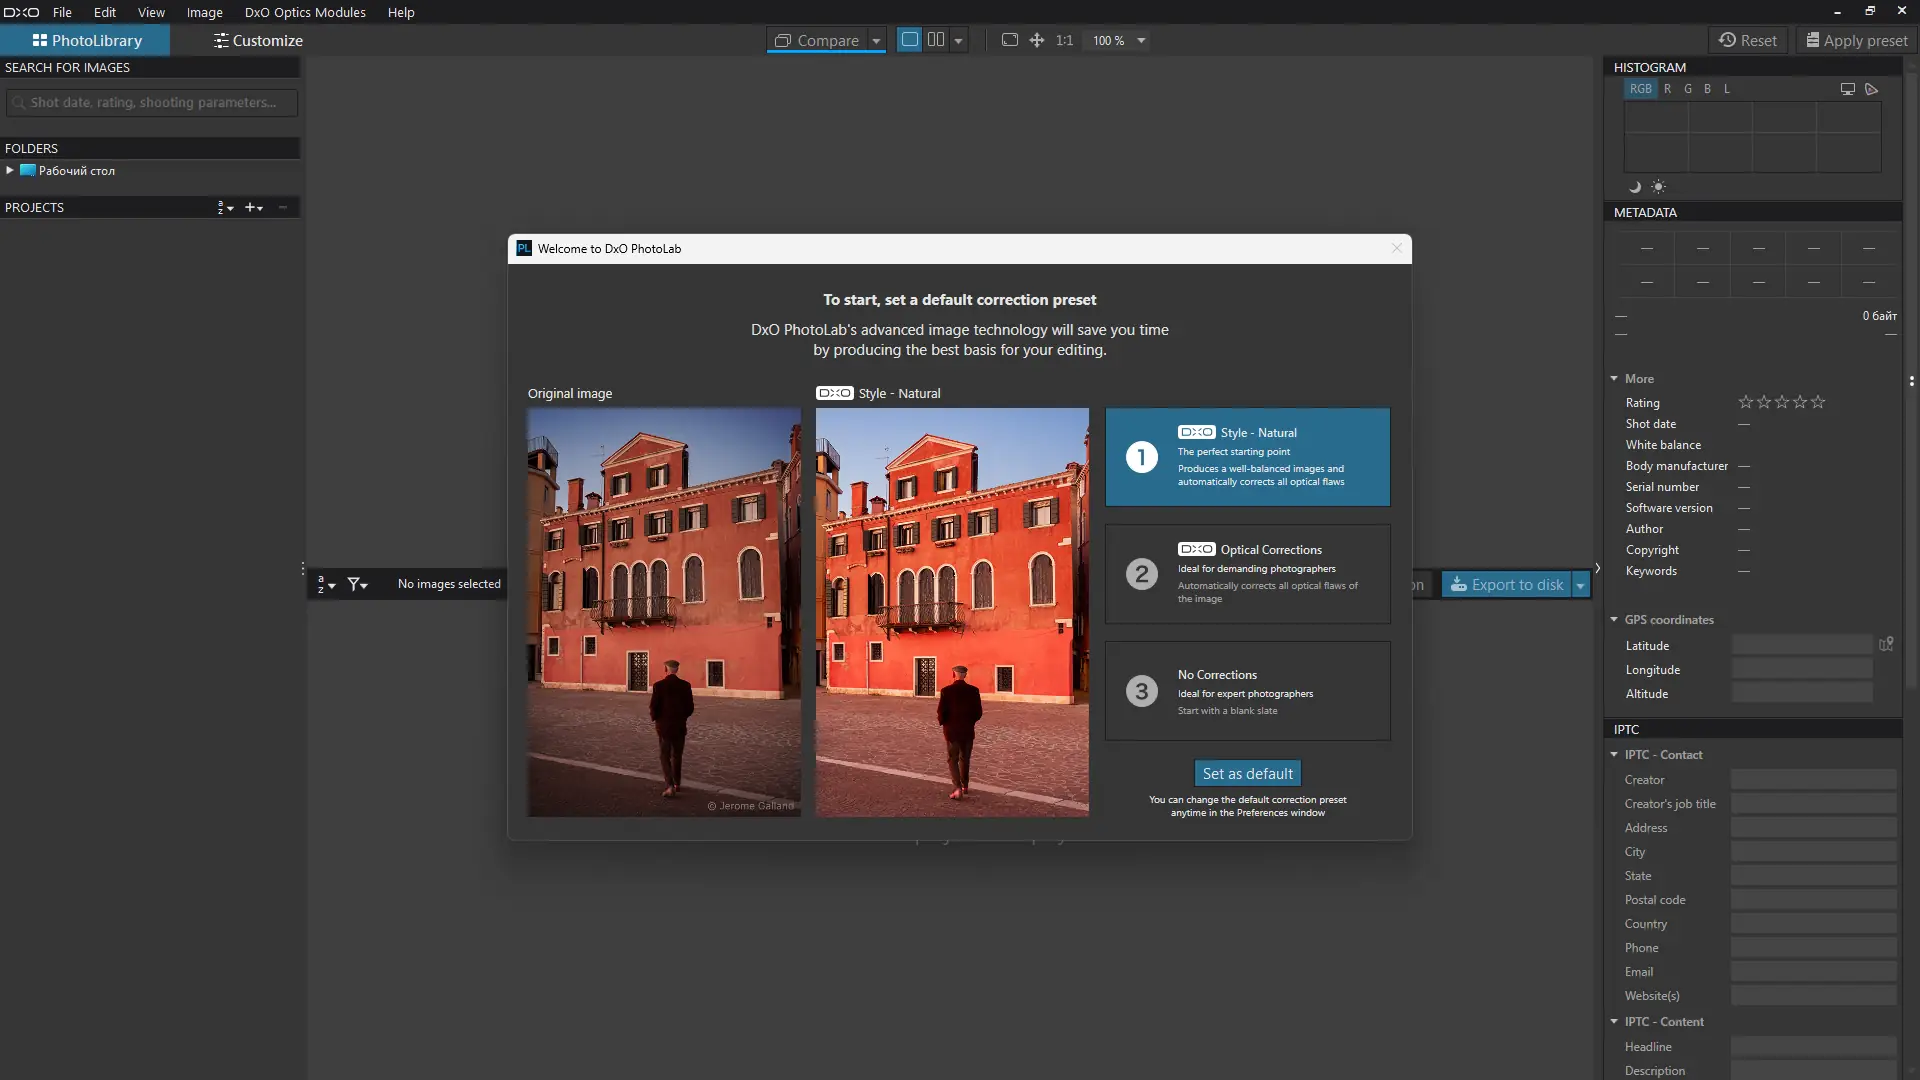Click the fit-to-screen view icon
Viewport: 1920px width, 1080px height.
[1009, 40]
